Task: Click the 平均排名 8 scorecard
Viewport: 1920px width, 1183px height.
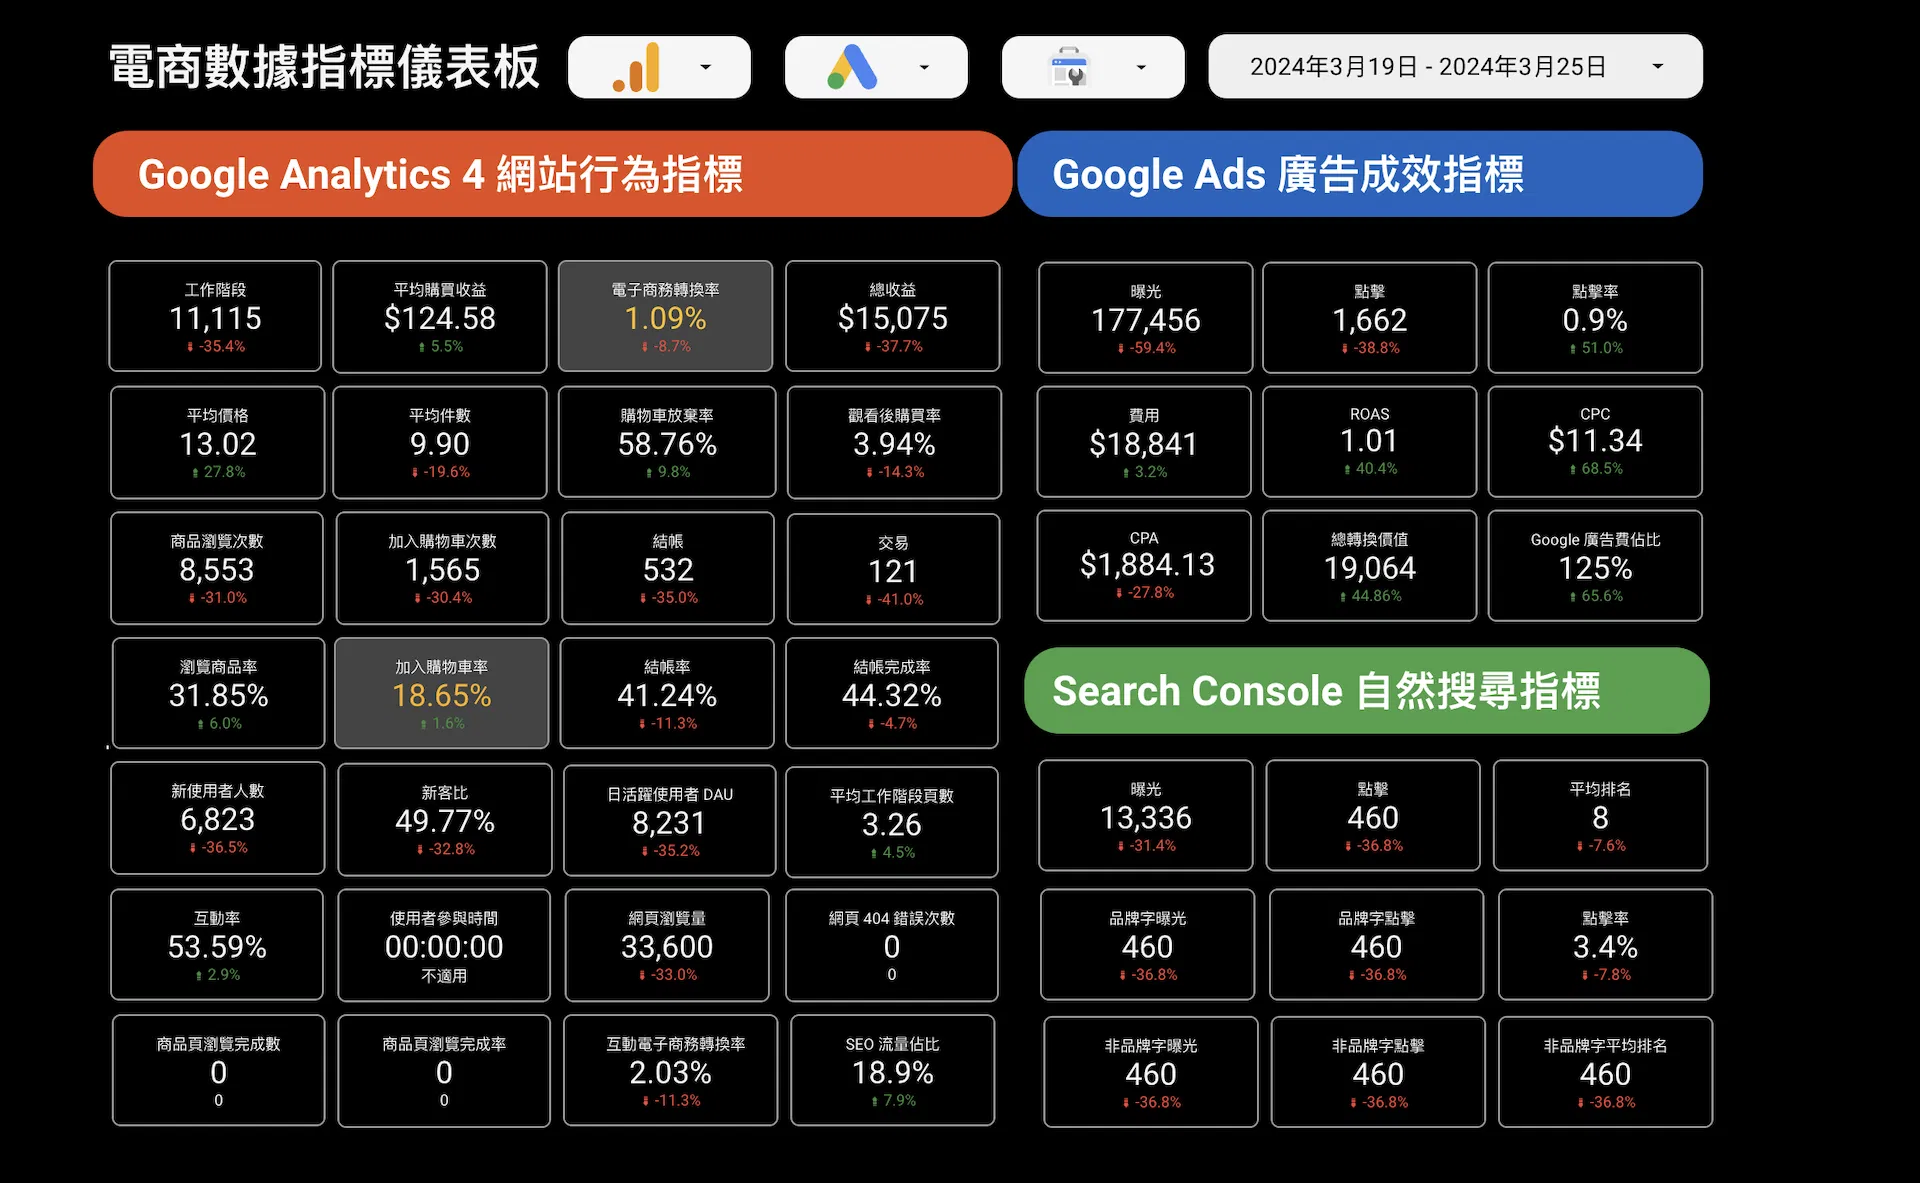Action: click(x=1600, y=815)
